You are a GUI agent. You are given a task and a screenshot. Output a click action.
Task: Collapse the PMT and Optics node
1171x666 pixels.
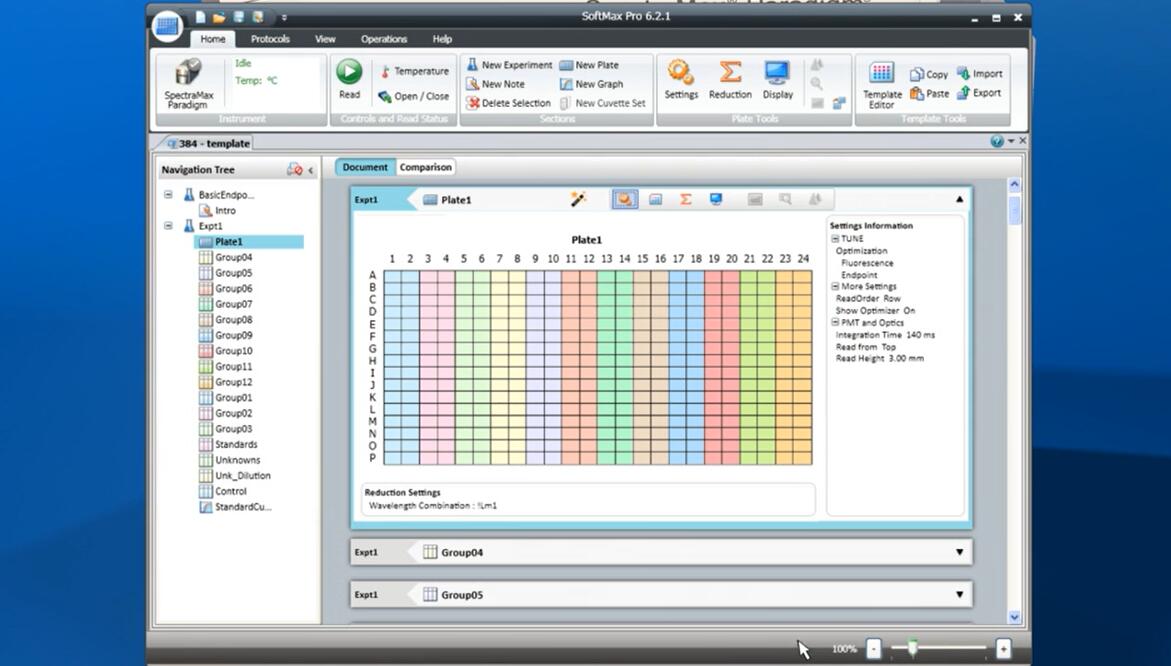[x=835, y=323]
